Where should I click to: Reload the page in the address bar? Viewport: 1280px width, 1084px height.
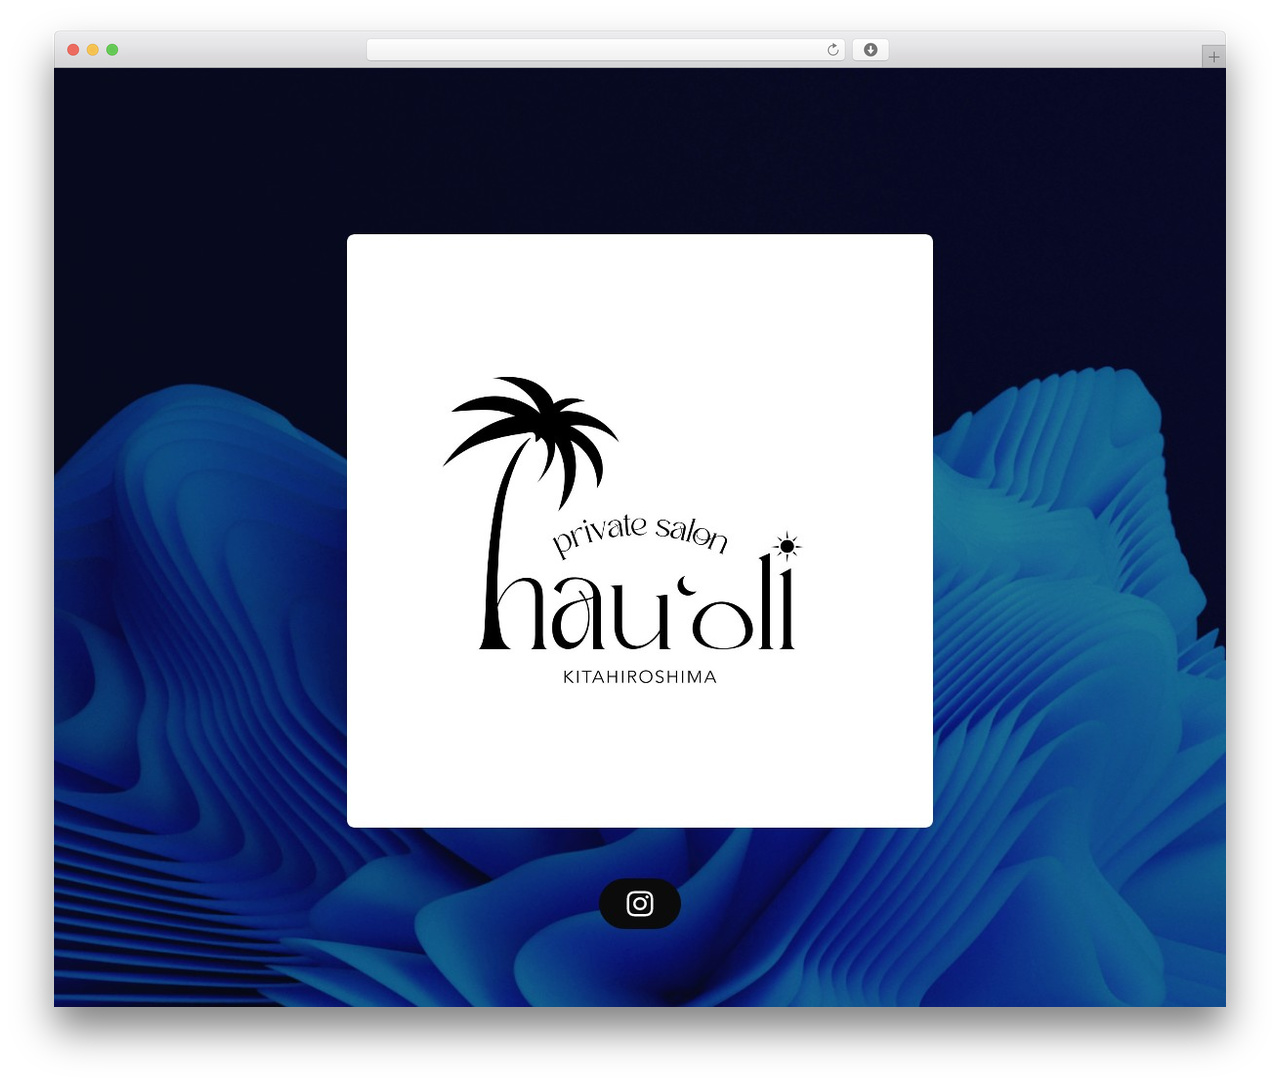[x=833, y=50]
